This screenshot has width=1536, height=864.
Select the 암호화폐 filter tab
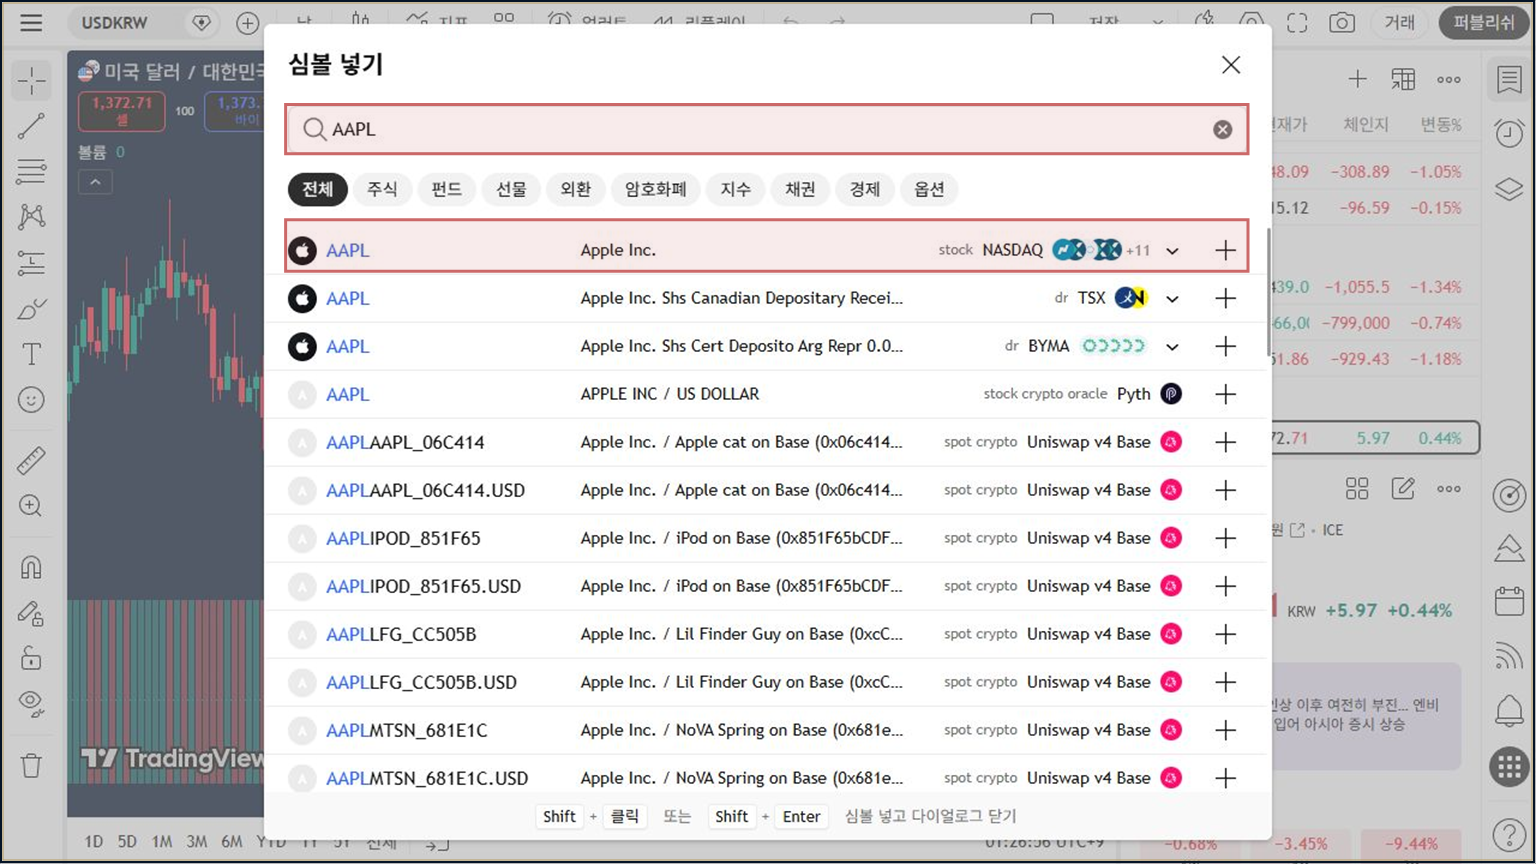click(656, 189)
